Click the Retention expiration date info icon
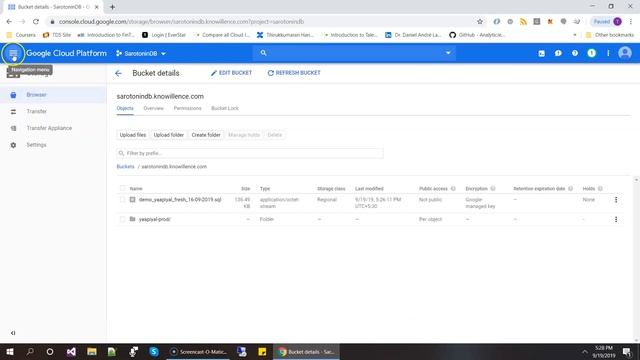 [x=570, y=189]
